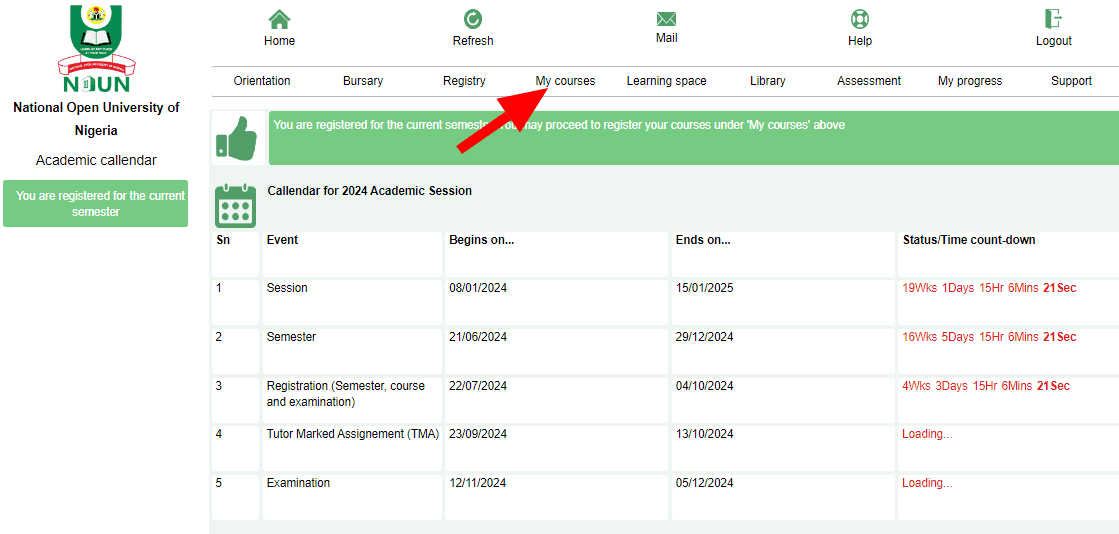Image resolution: width=1119 pixels, height=534 pixels.
Task: Open the Bursary menu
Action: tap(363, 81)
